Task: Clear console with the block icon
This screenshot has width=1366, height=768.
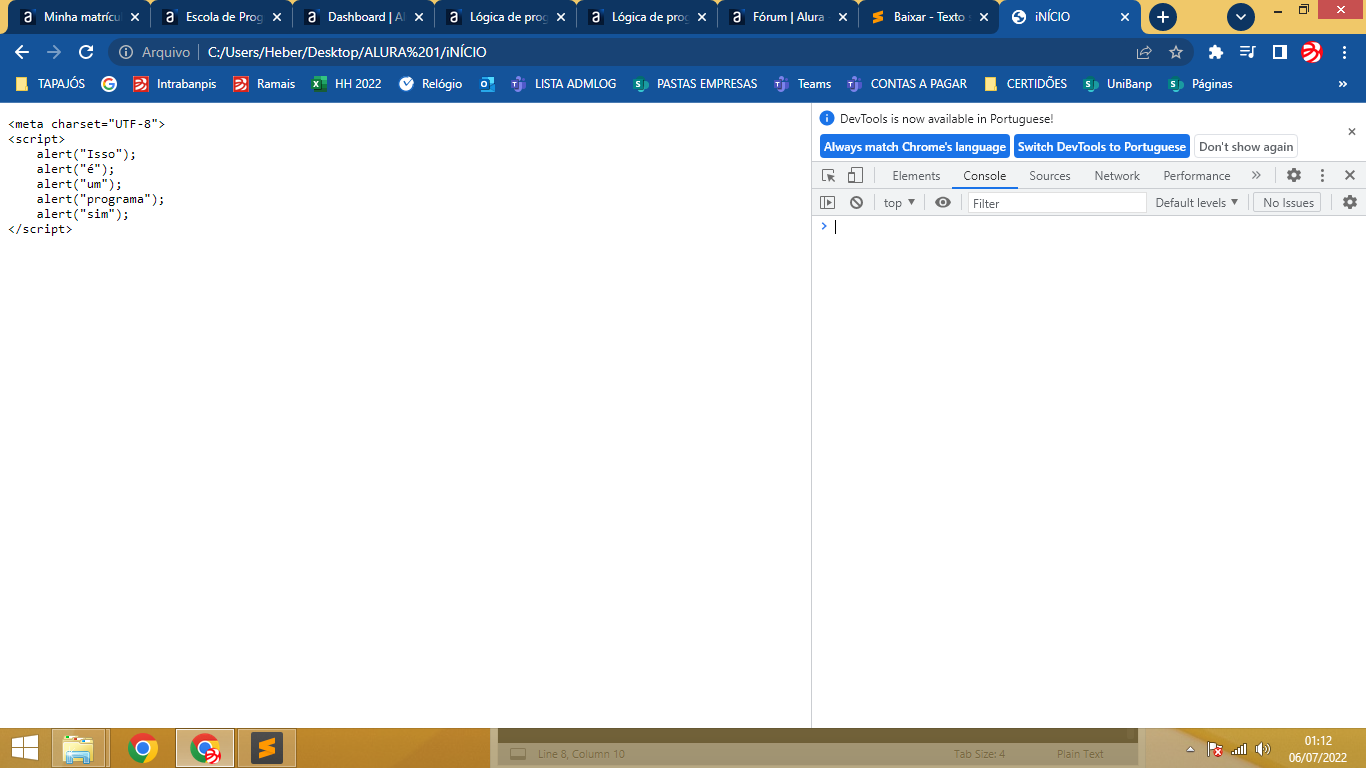Action: (856, 202)
